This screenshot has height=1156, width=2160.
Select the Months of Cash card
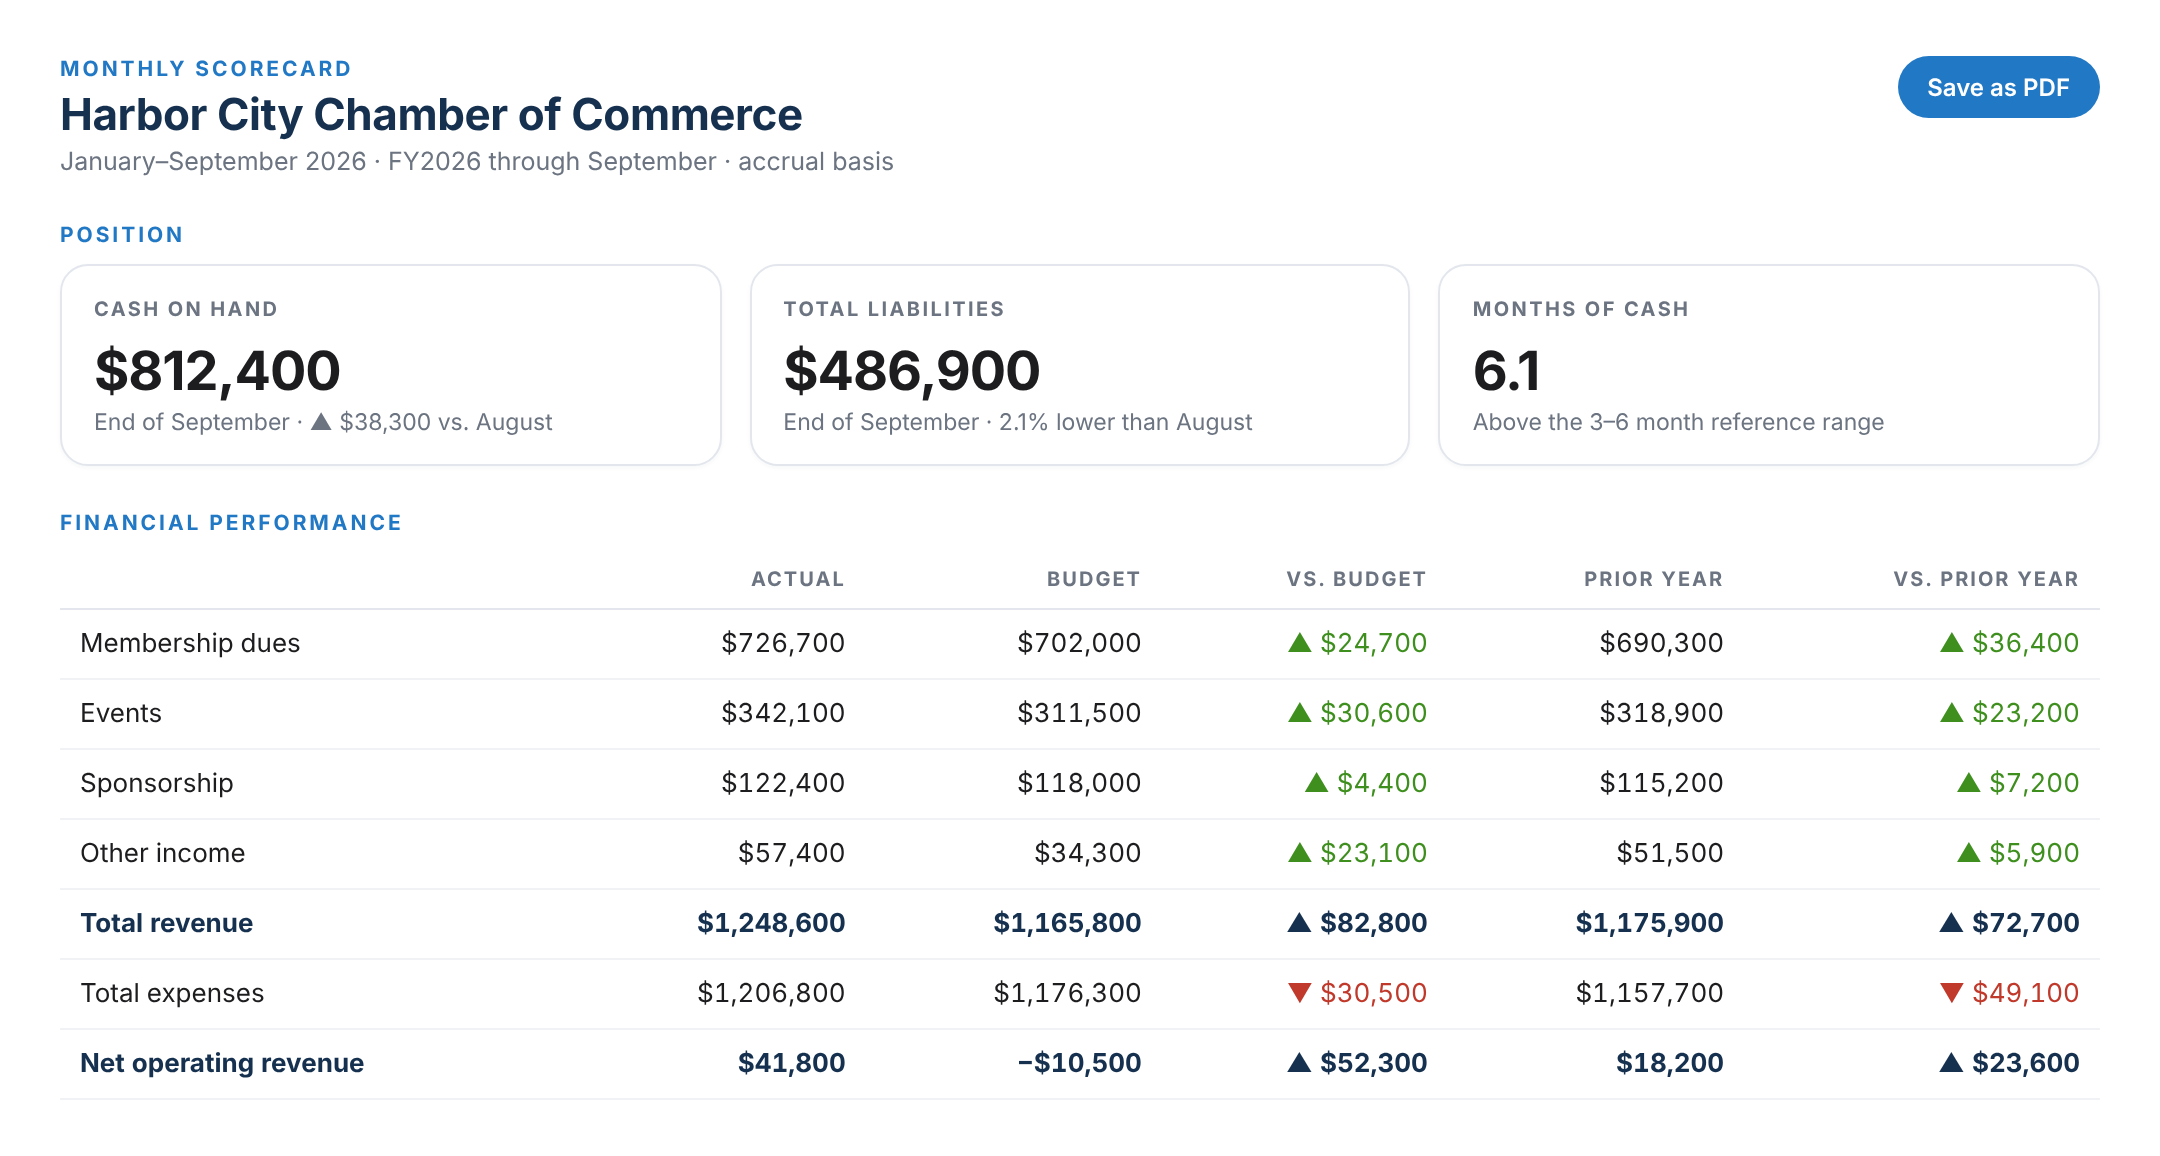tap(1768, 365)
